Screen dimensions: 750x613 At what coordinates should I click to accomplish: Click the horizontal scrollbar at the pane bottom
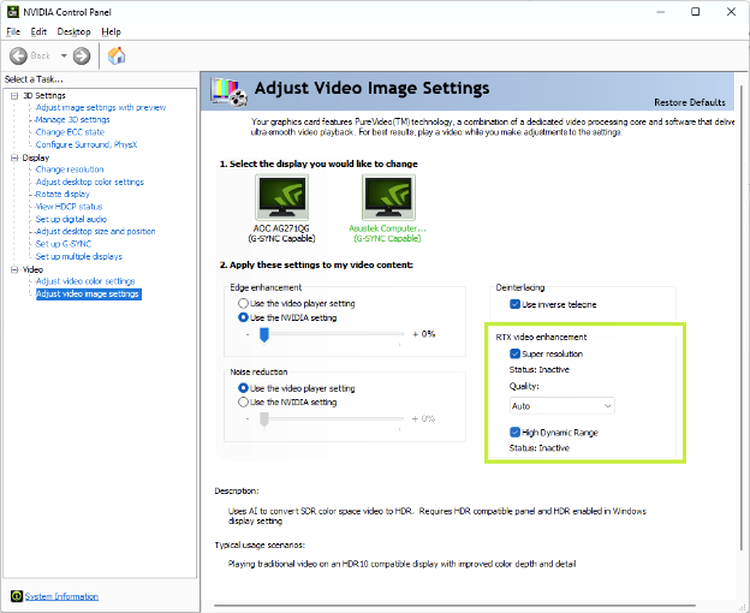pos(454,605)
